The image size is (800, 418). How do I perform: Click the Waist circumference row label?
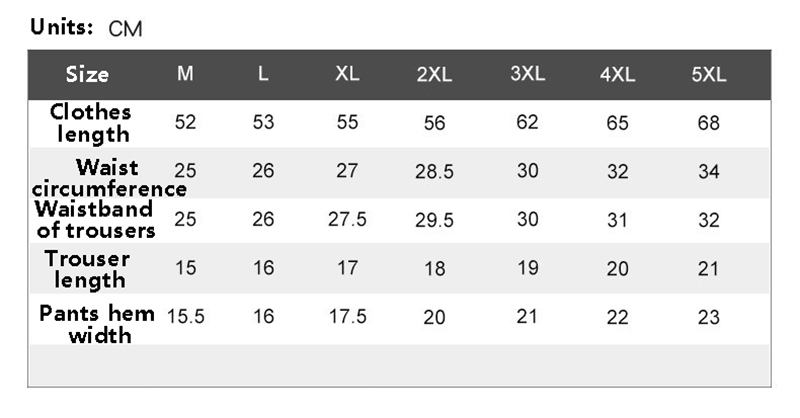point(109,178)
